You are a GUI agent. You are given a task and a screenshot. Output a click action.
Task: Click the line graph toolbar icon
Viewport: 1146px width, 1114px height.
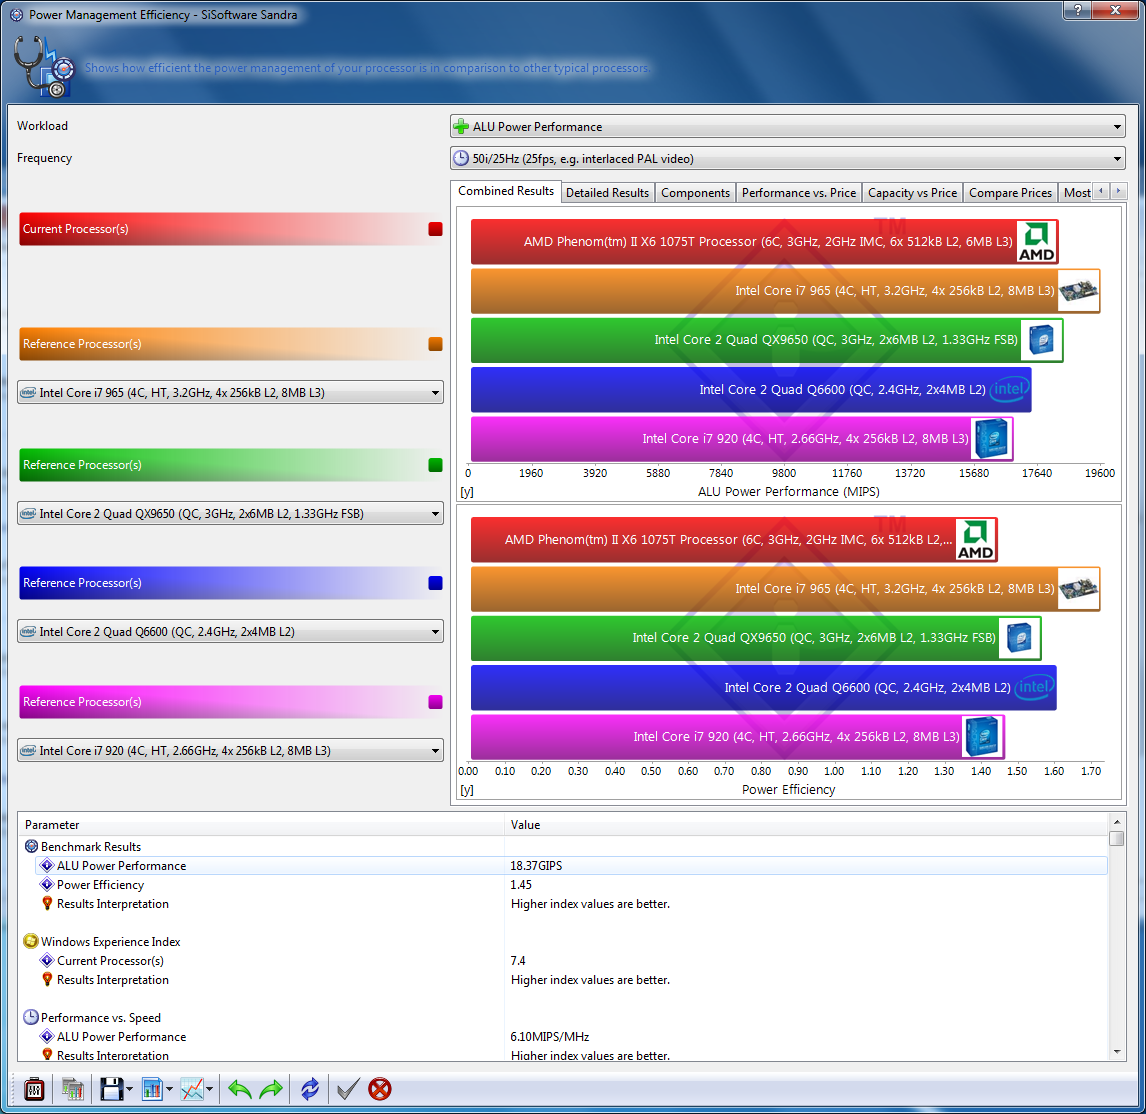[192, 1089]
